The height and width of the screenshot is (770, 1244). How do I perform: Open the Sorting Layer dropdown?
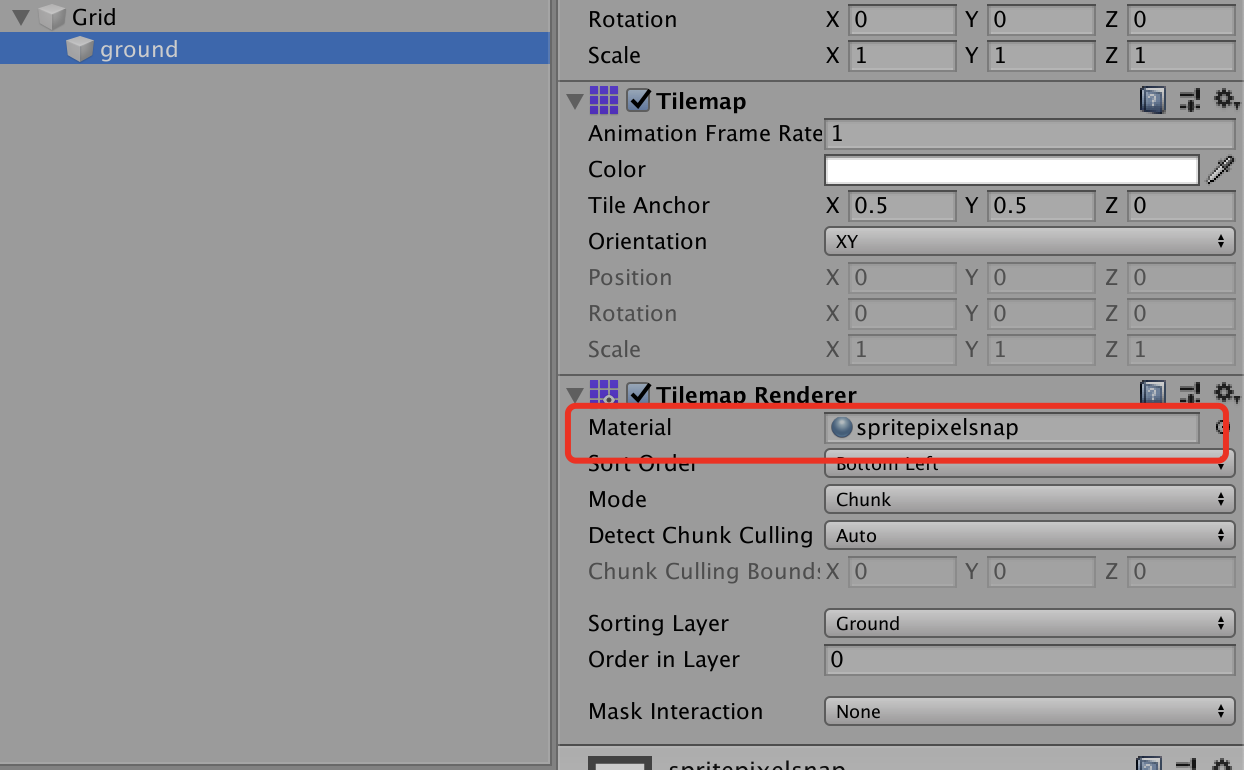1029,623
